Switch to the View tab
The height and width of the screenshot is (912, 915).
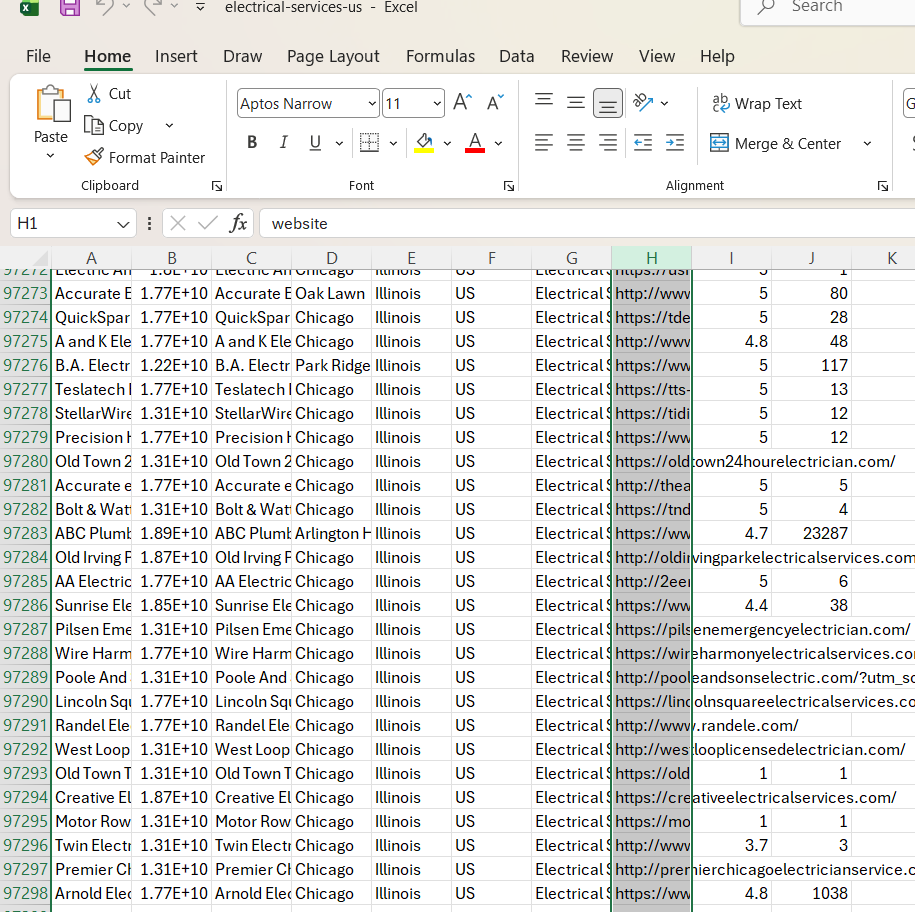pyautogui.click(x=656, y=56)
